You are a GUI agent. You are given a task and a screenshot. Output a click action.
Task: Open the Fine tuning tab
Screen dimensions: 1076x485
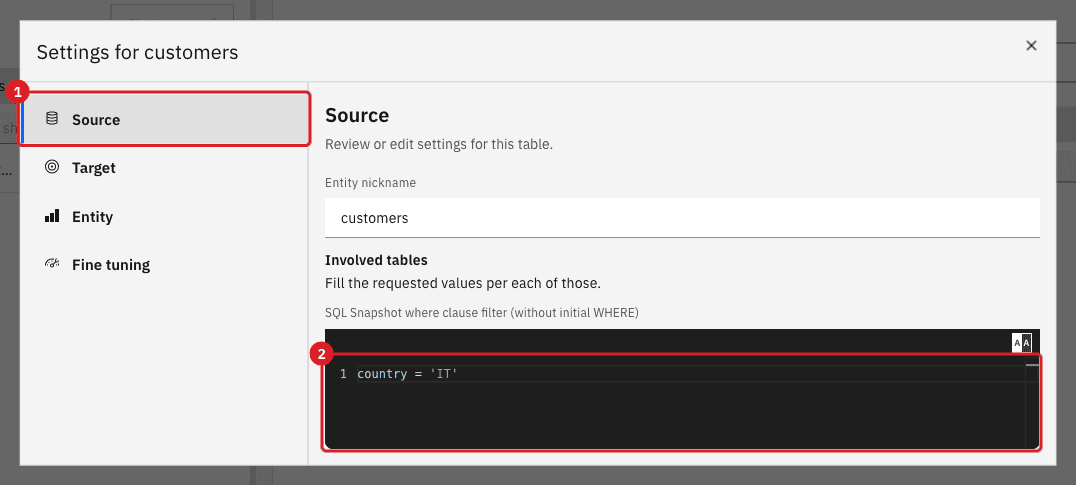tap(165, 265)
